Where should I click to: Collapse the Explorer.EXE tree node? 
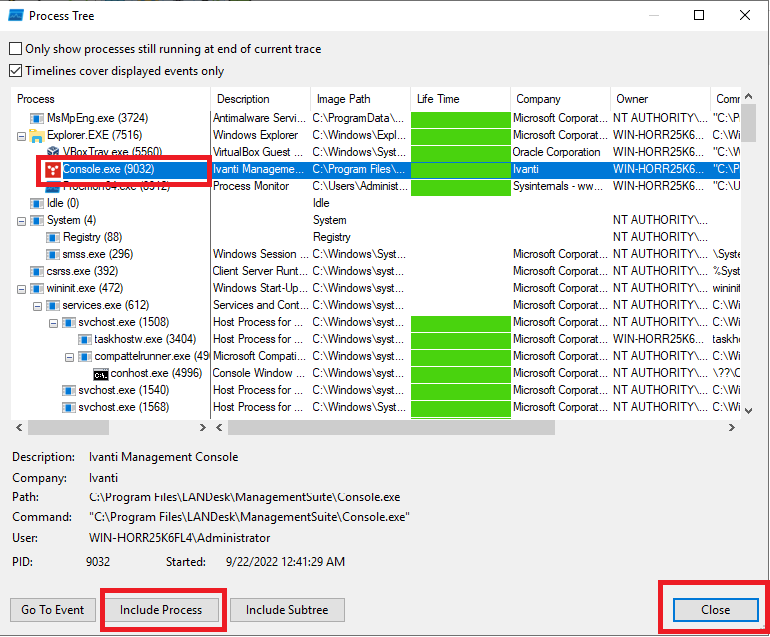tap(22, 135)
